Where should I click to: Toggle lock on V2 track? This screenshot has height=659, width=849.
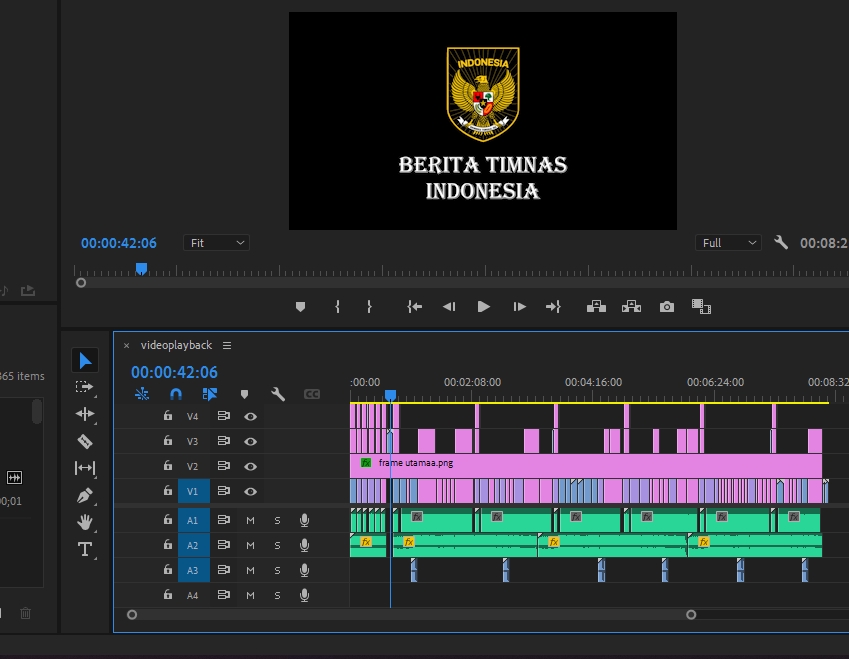pyautogui.click(x=168, y=465)
